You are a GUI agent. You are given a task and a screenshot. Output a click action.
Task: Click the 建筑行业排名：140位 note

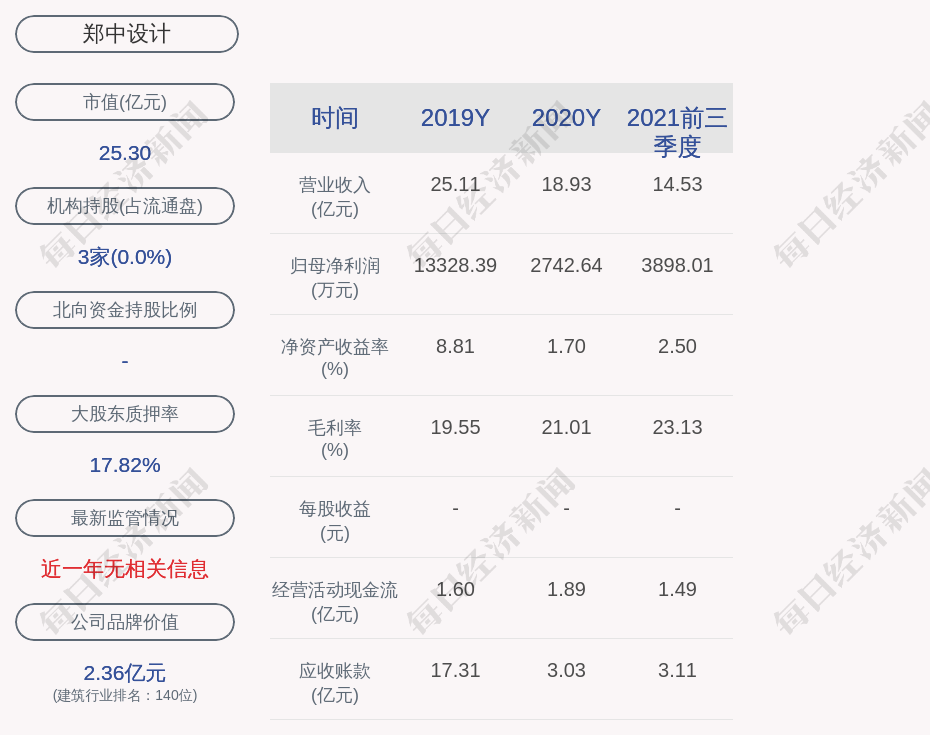pos(125,695)
